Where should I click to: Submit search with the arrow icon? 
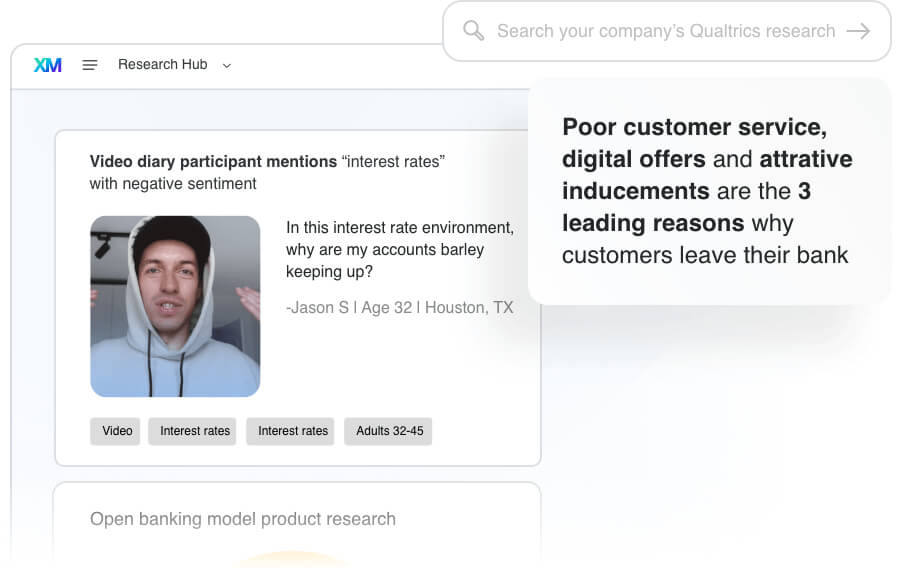858,31
